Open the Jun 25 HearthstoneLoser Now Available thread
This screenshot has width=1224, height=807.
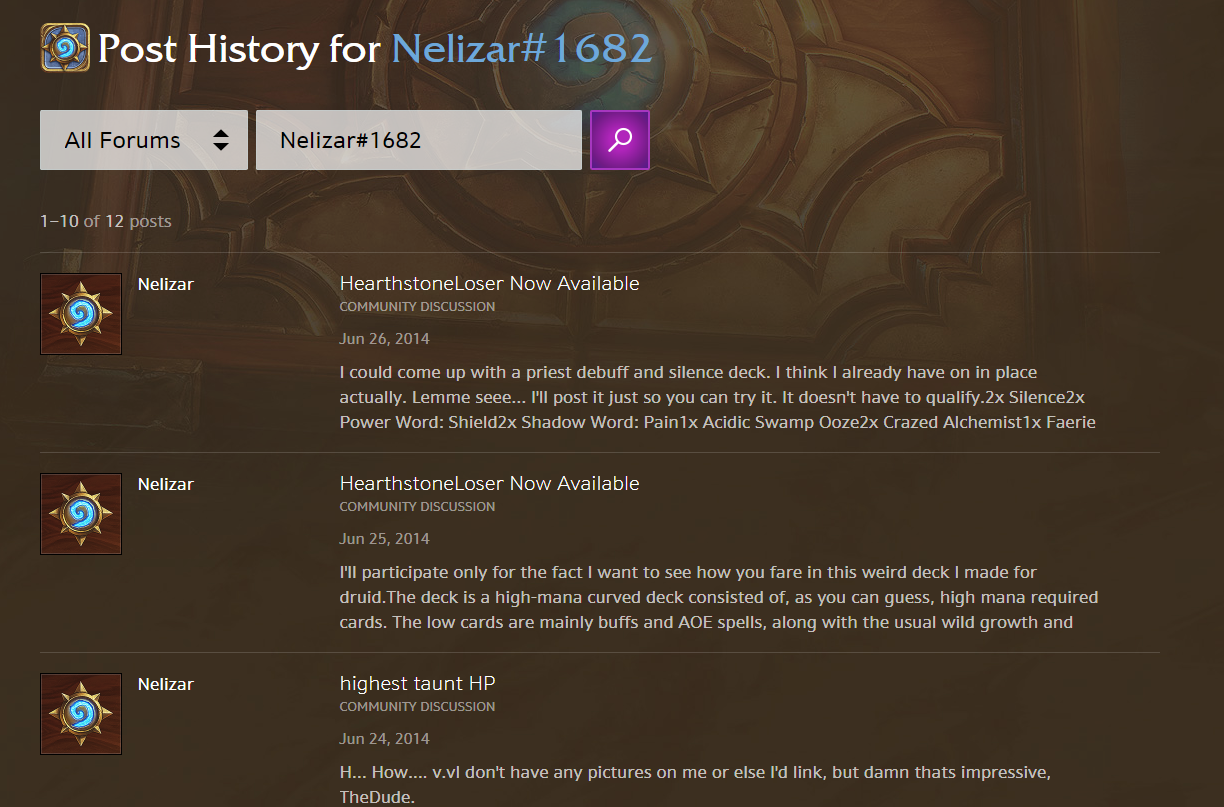489,484
